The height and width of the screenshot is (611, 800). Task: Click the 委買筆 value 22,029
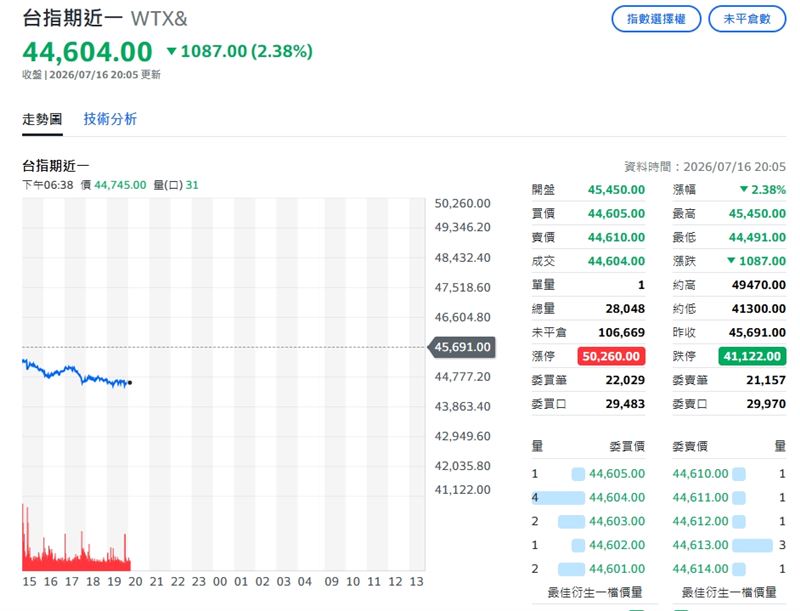625,380
